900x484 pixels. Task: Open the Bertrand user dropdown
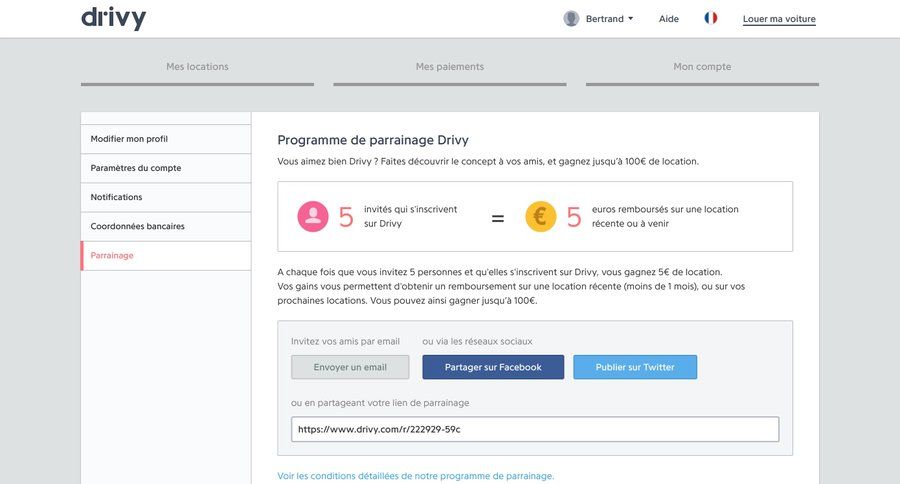[609, 18]
